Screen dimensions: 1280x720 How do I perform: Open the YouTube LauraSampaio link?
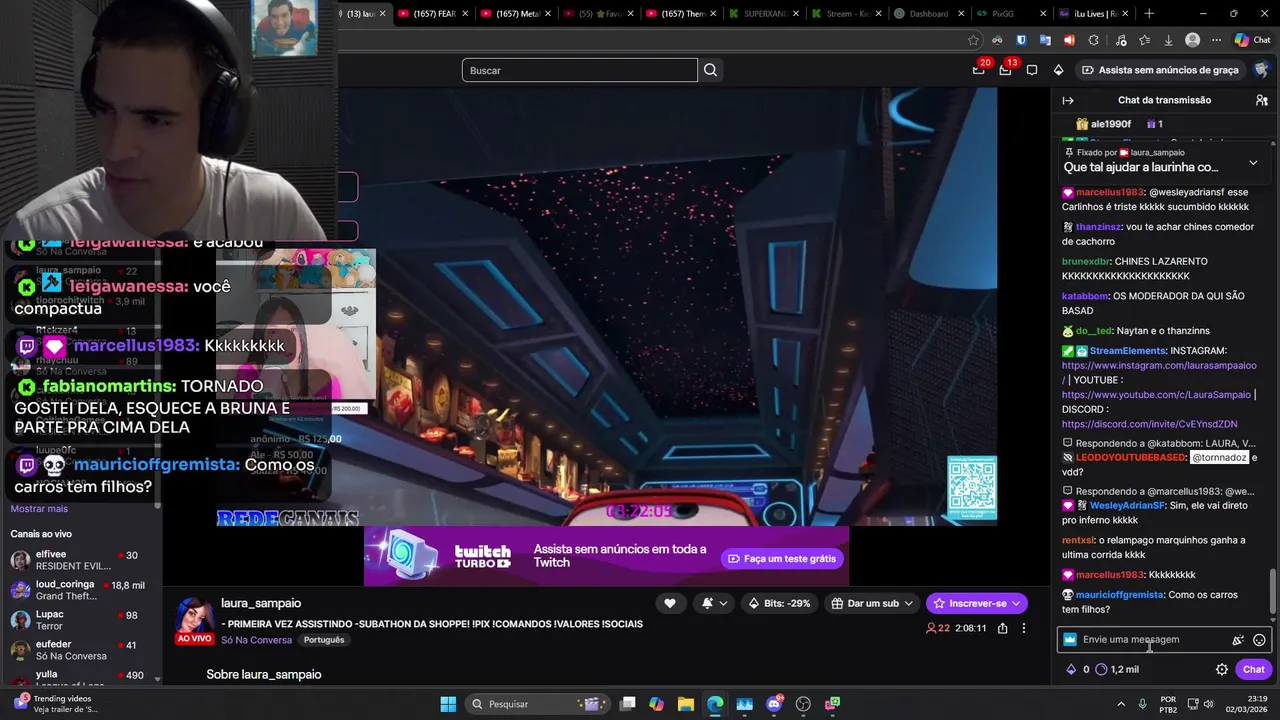pos(1156,395)
